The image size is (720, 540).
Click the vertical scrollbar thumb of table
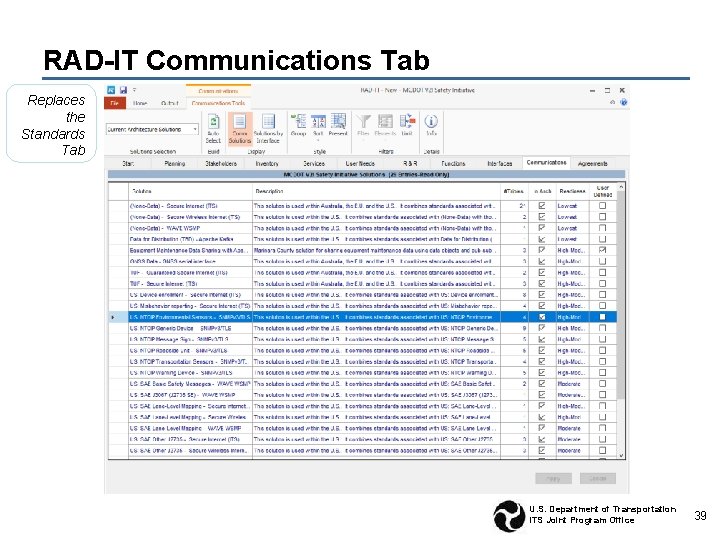(x=621, y=295)
